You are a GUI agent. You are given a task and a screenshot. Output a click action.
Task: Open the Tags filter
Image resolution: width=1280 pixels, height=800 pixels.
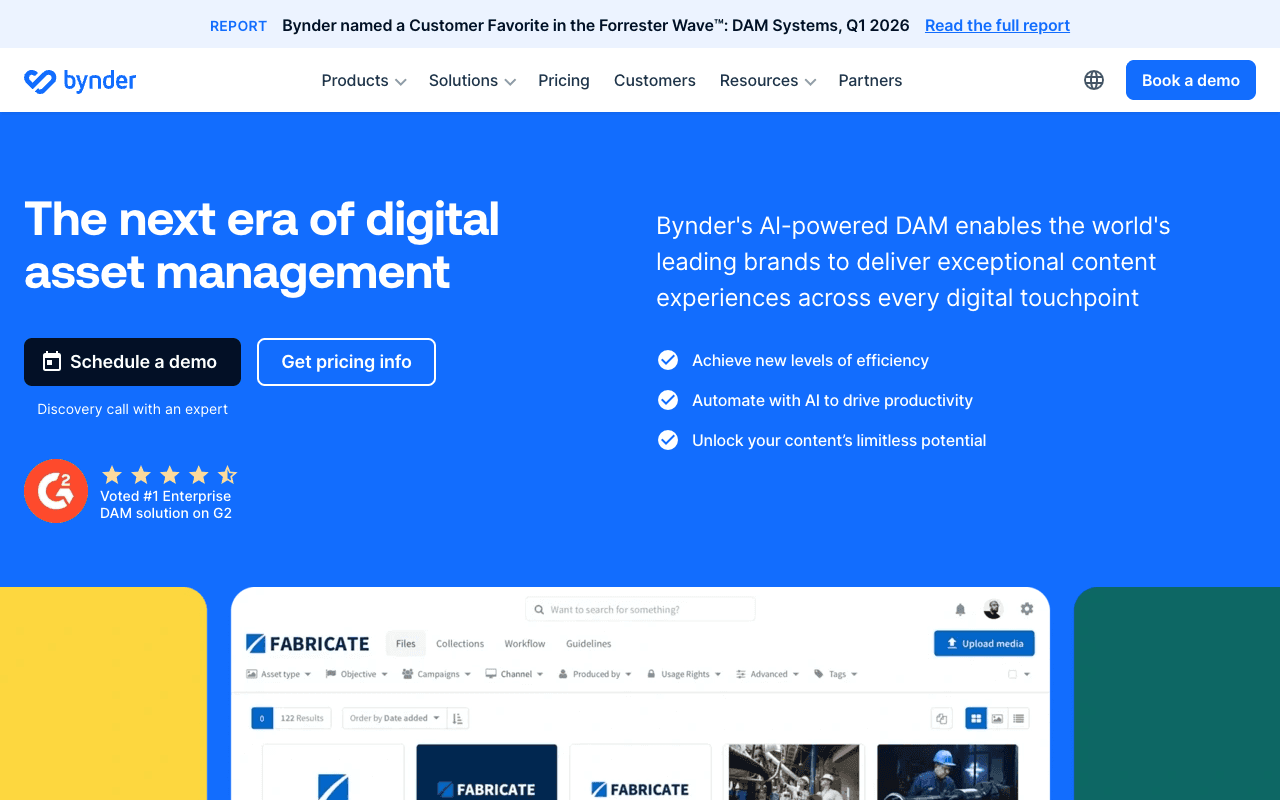click(836, 674)
